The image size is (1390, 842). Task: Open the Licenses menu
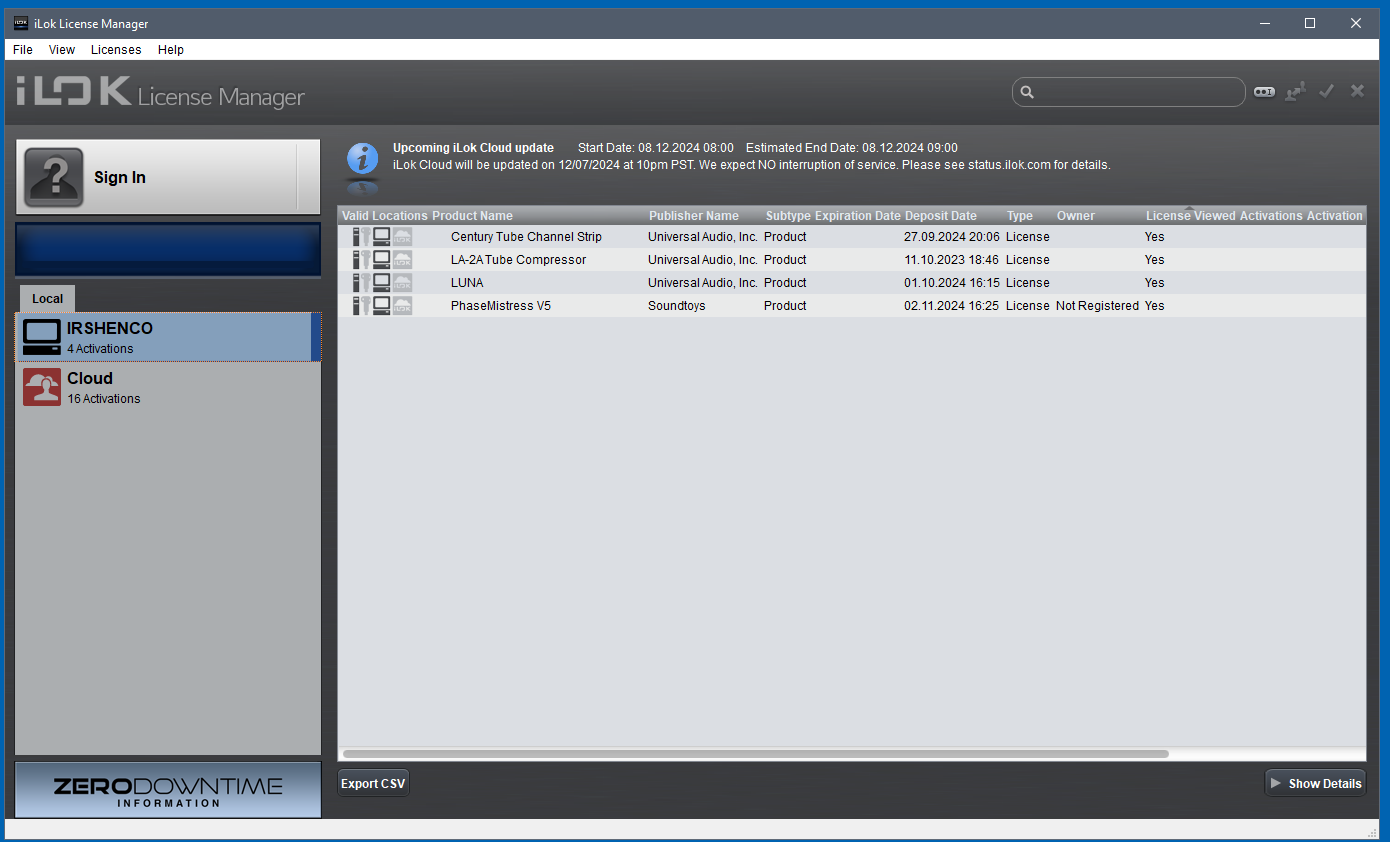(116, 50)
